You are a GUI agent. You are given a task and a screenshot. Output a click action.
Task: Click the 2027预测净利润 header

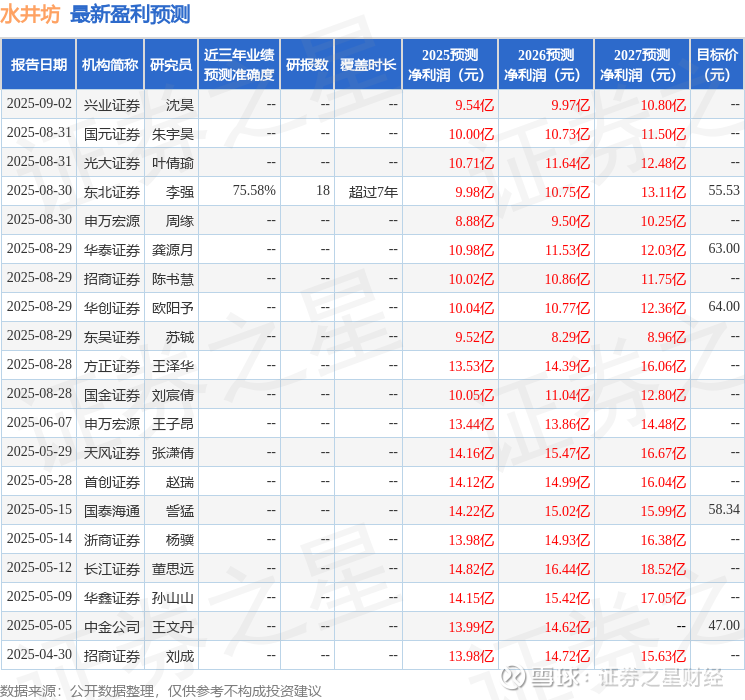pyautogui.click(x=642, y=65)
